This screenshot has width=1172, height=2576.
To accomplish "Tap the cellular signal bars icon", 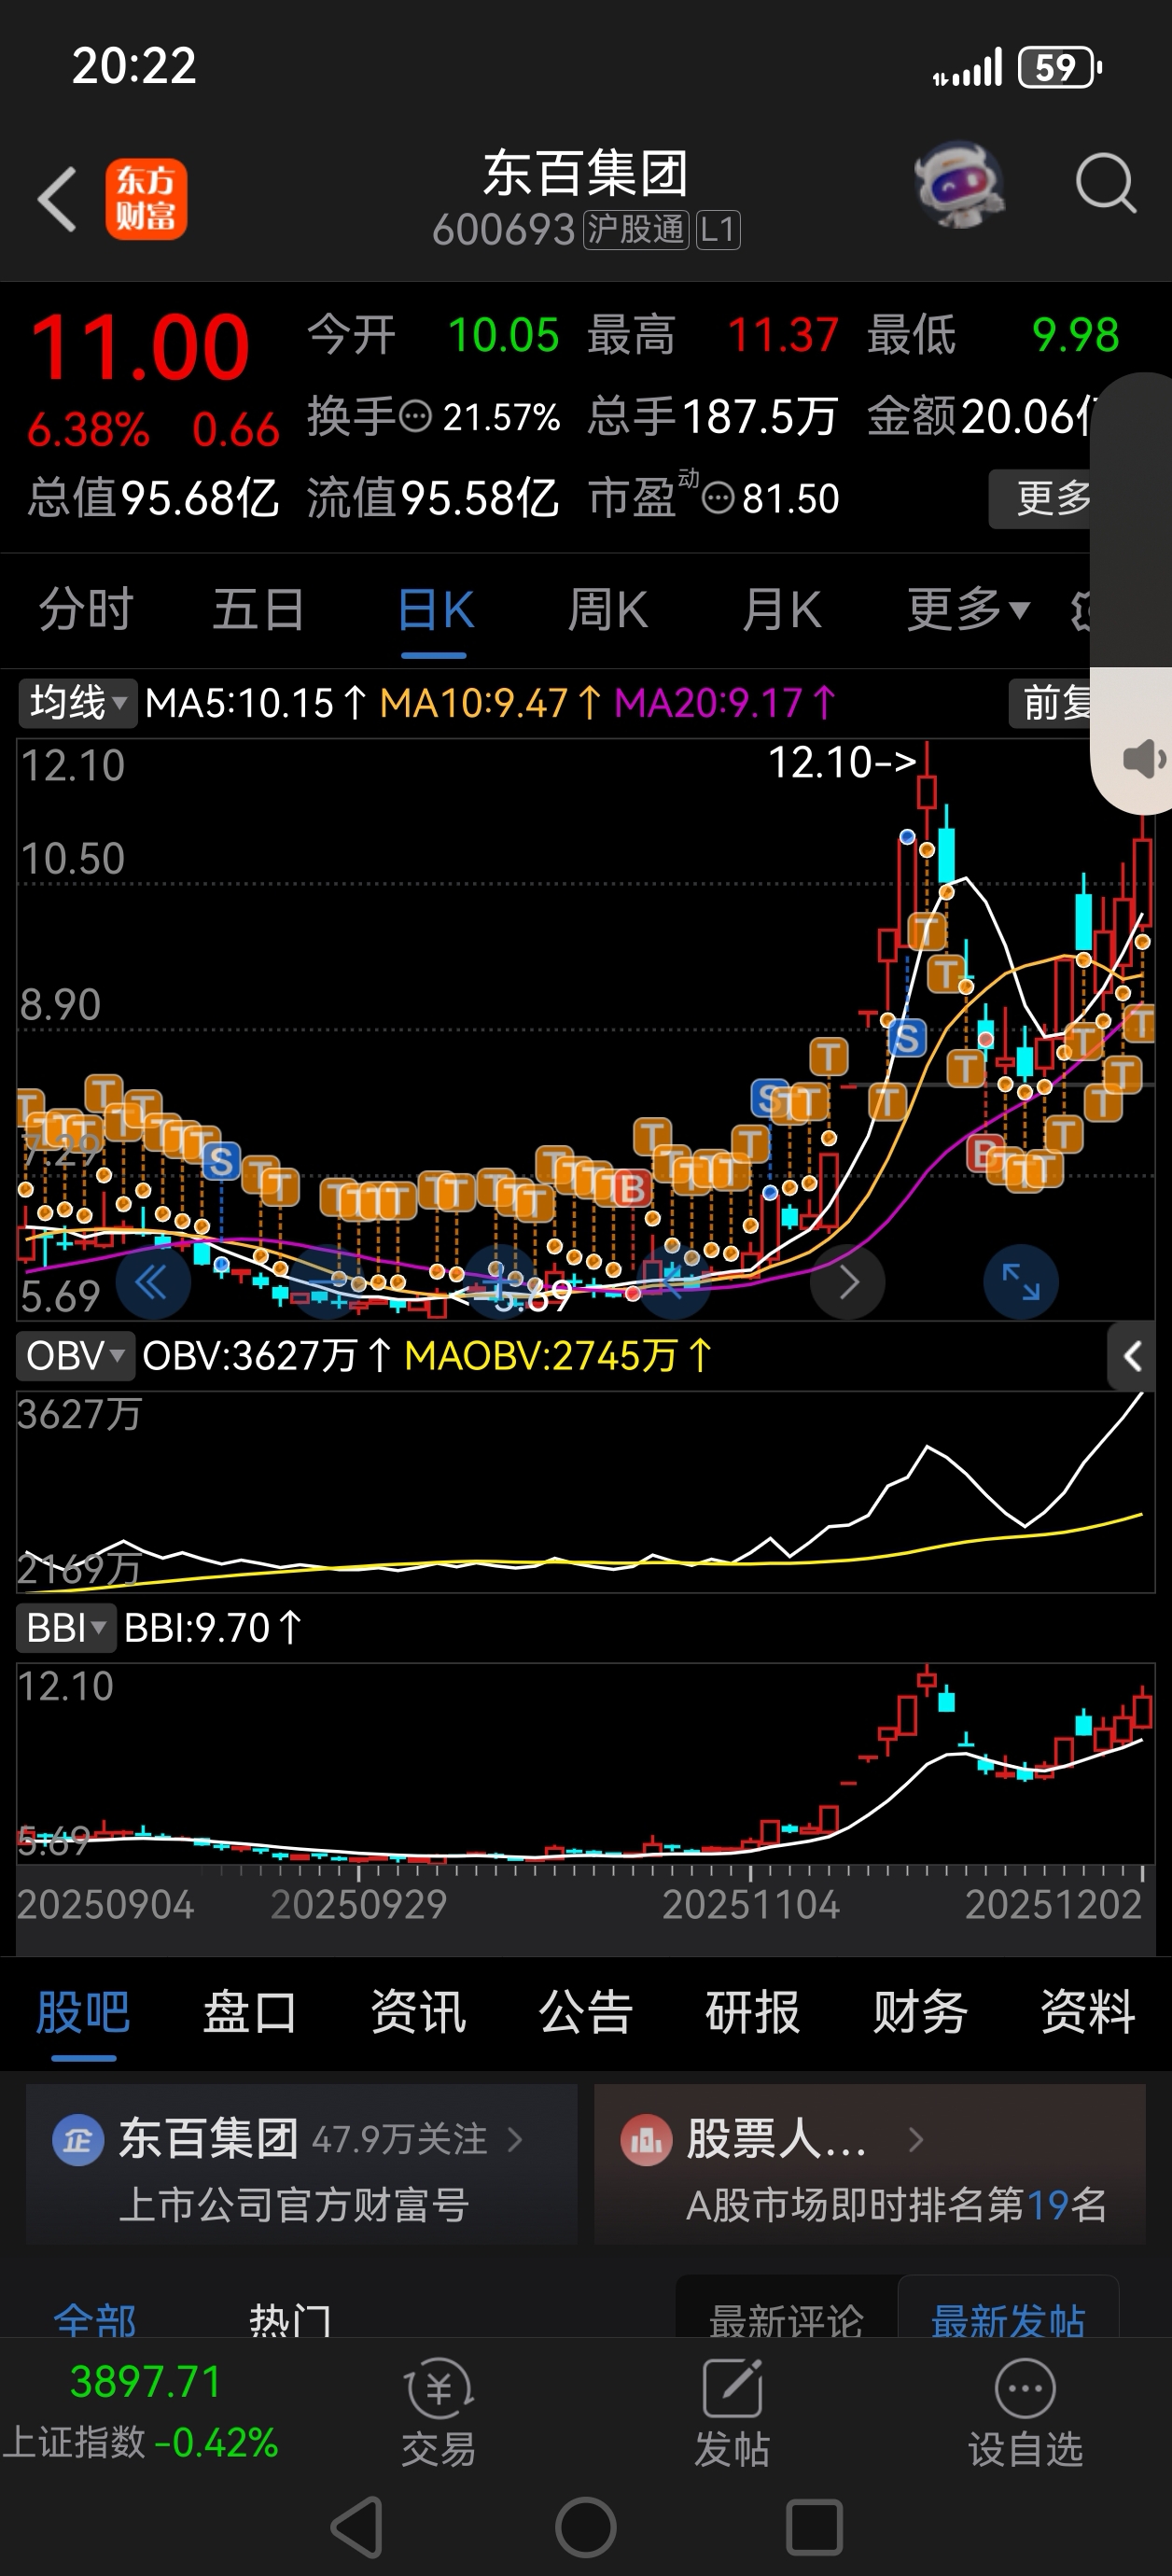I will (x=968, y=68).
